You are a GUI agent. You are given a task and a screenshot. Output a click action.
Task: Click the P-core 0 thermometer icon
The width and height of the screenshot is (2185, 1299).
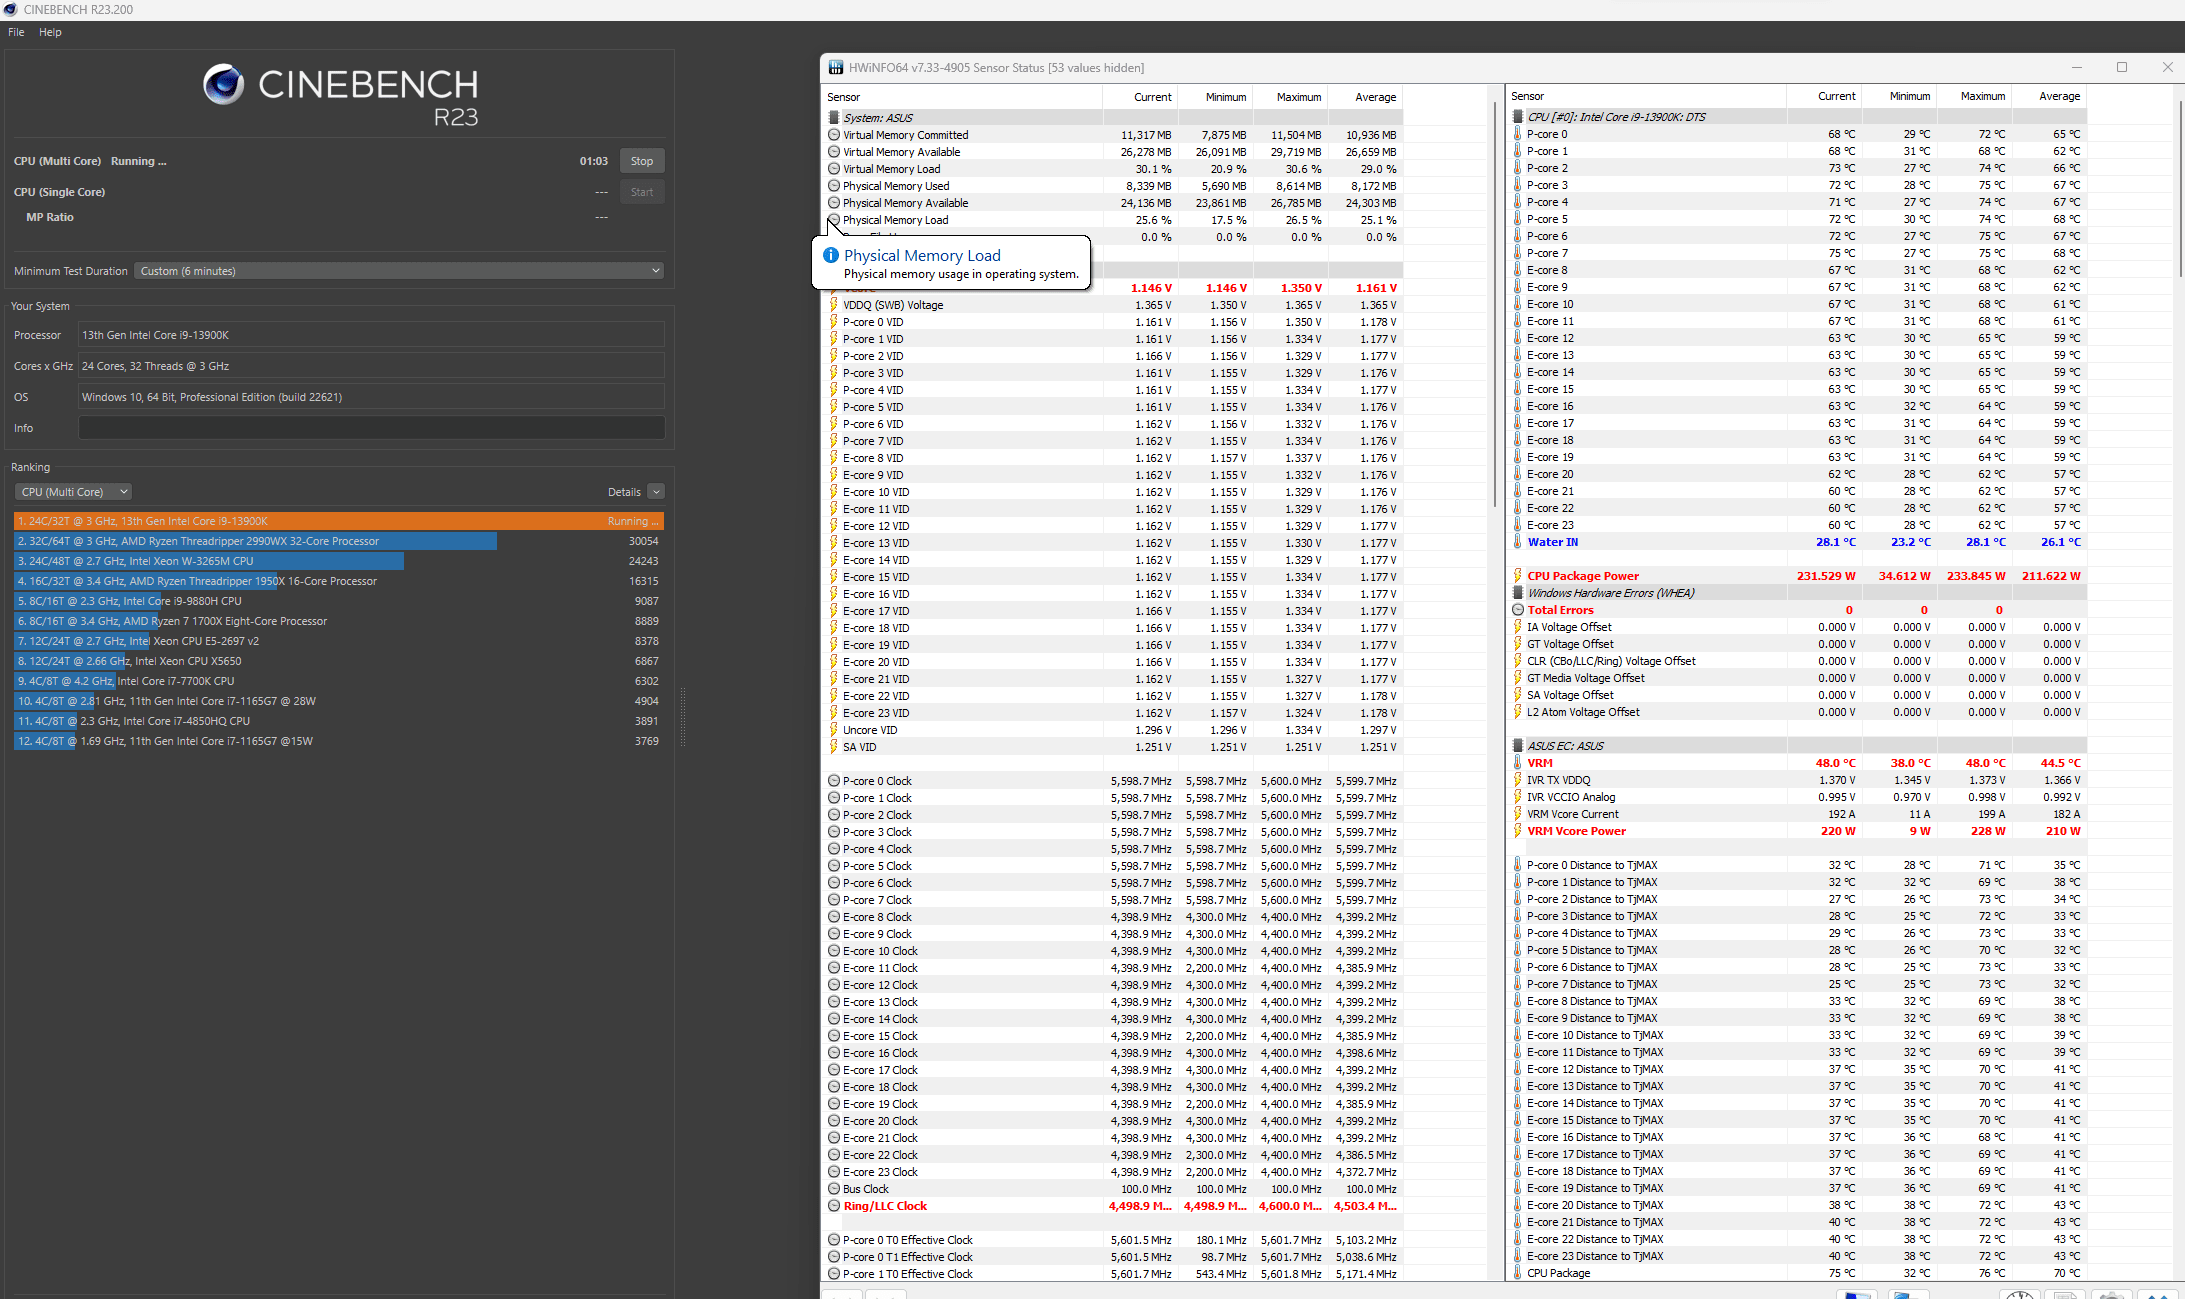click(1518, 134)
